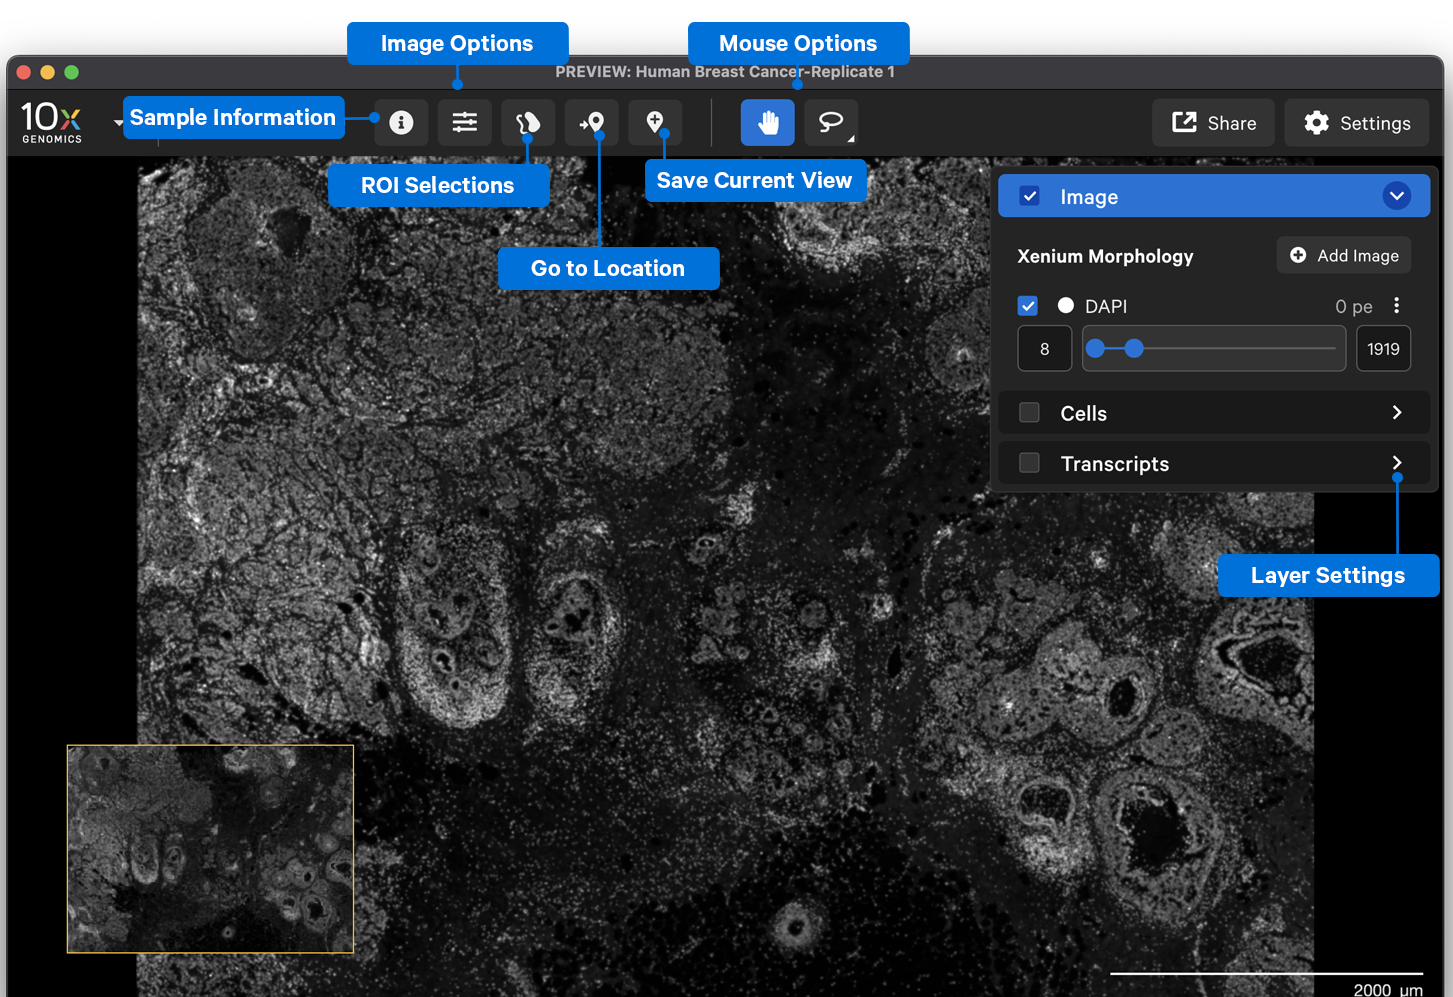Click the Share button
The height and width of the screenshot is (997, 1453).
click(1213, 123)
